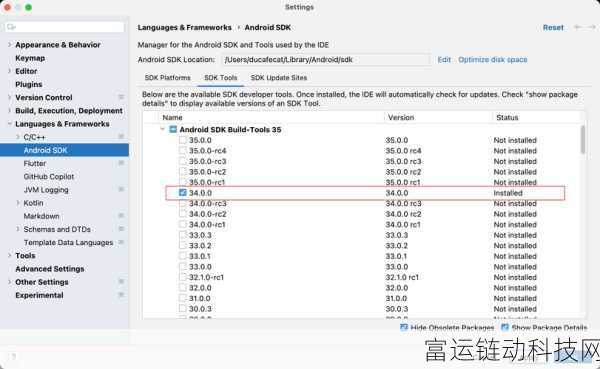Open Plugins settings page
The width and height of the screenshot is (600, 369).
29,84
